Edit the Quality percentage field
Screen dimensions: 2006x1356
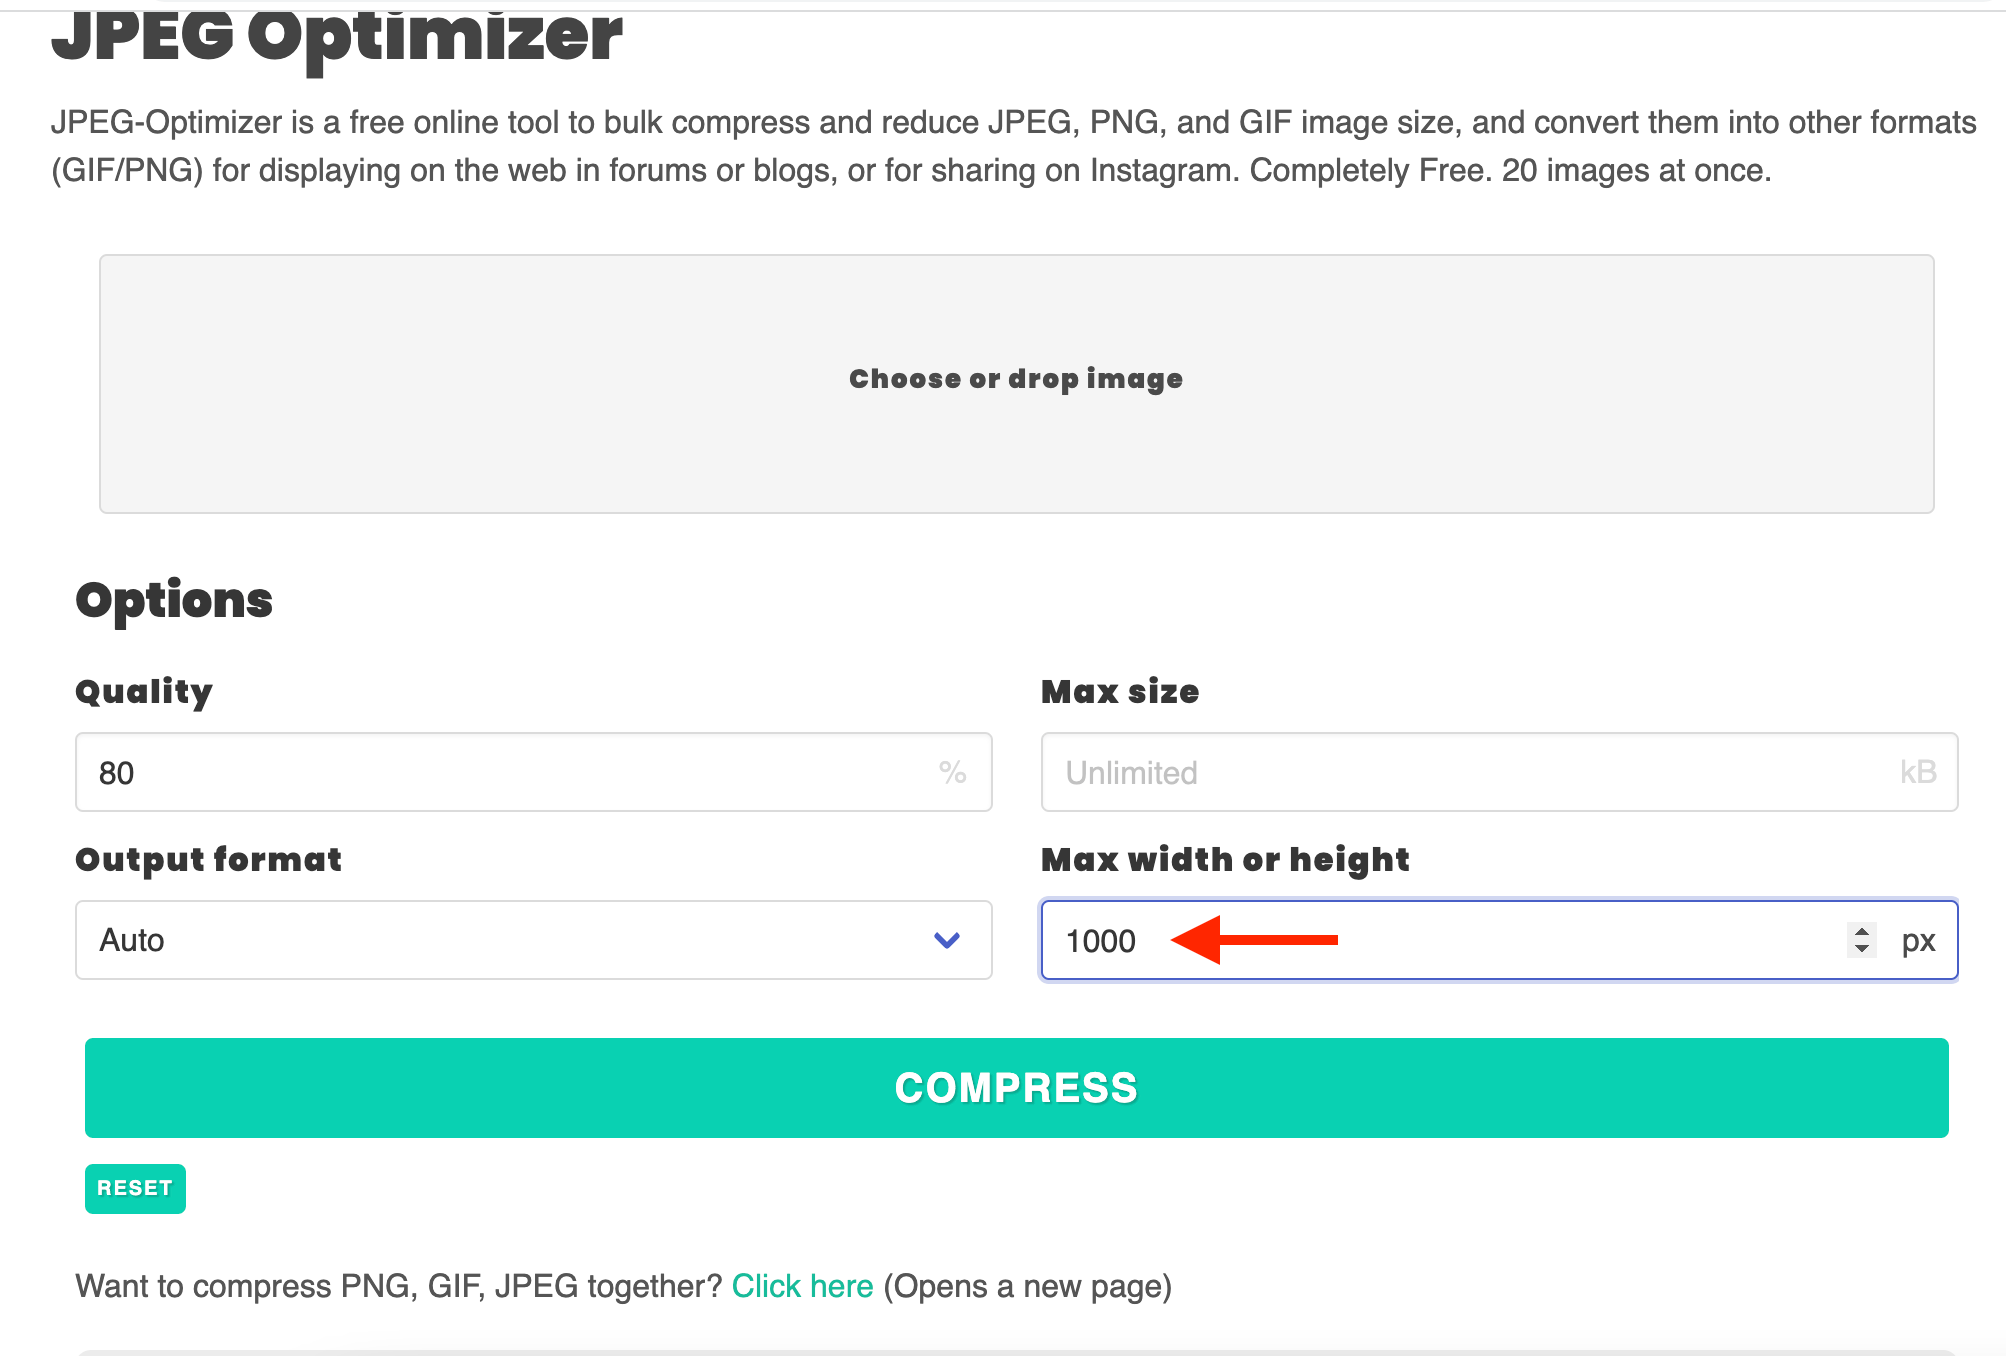click(x=400, y=772)
